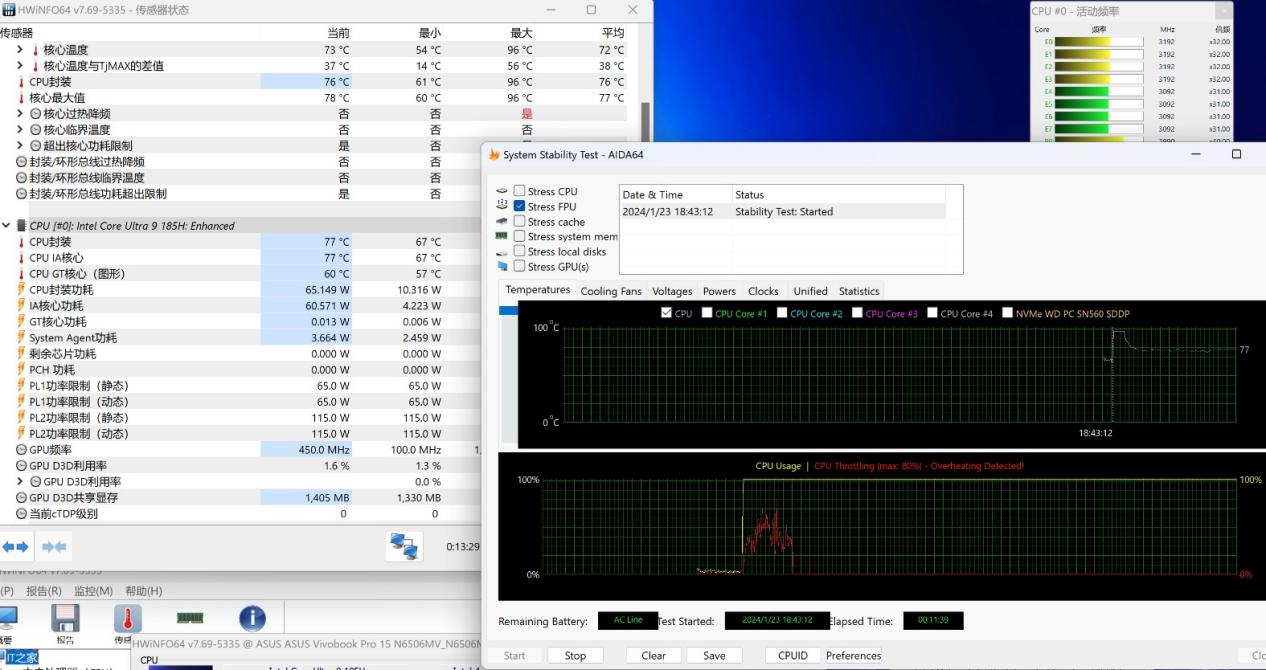The height and width of the screenshot is (670, 1266).
Task: Click the flame icon in AIDA64 title bar
Action: coord(492,154)
